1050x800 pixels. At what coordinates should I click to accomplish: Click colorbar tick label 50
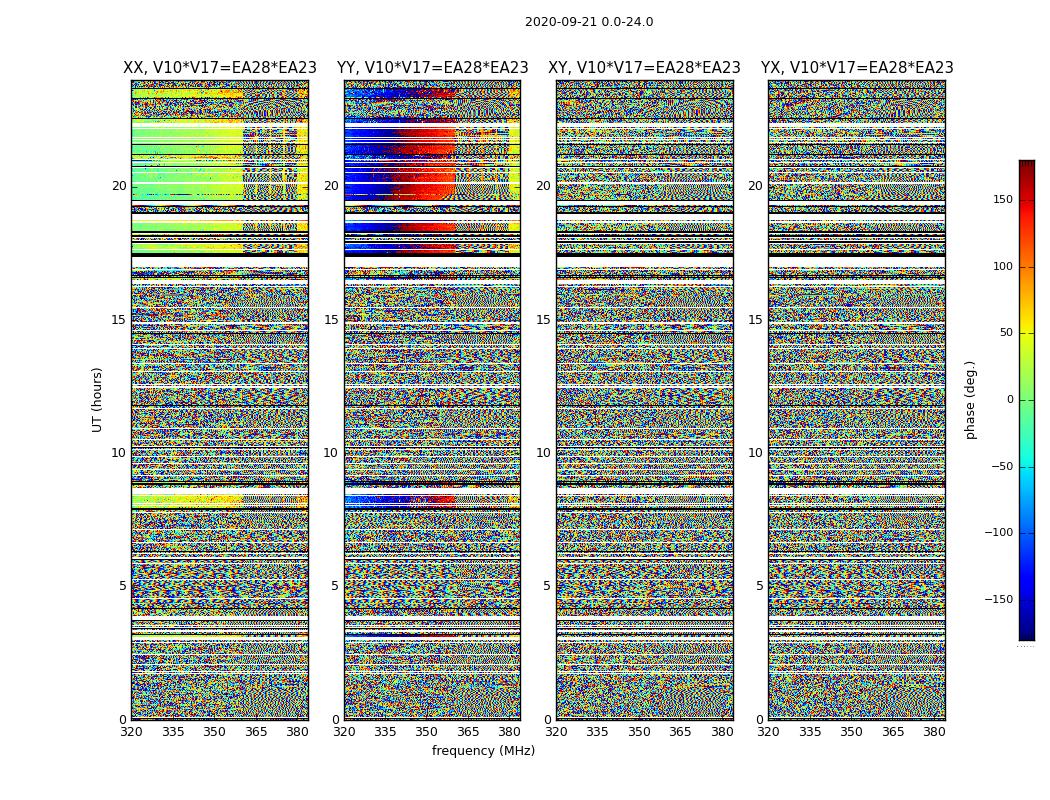(1006, 333)
